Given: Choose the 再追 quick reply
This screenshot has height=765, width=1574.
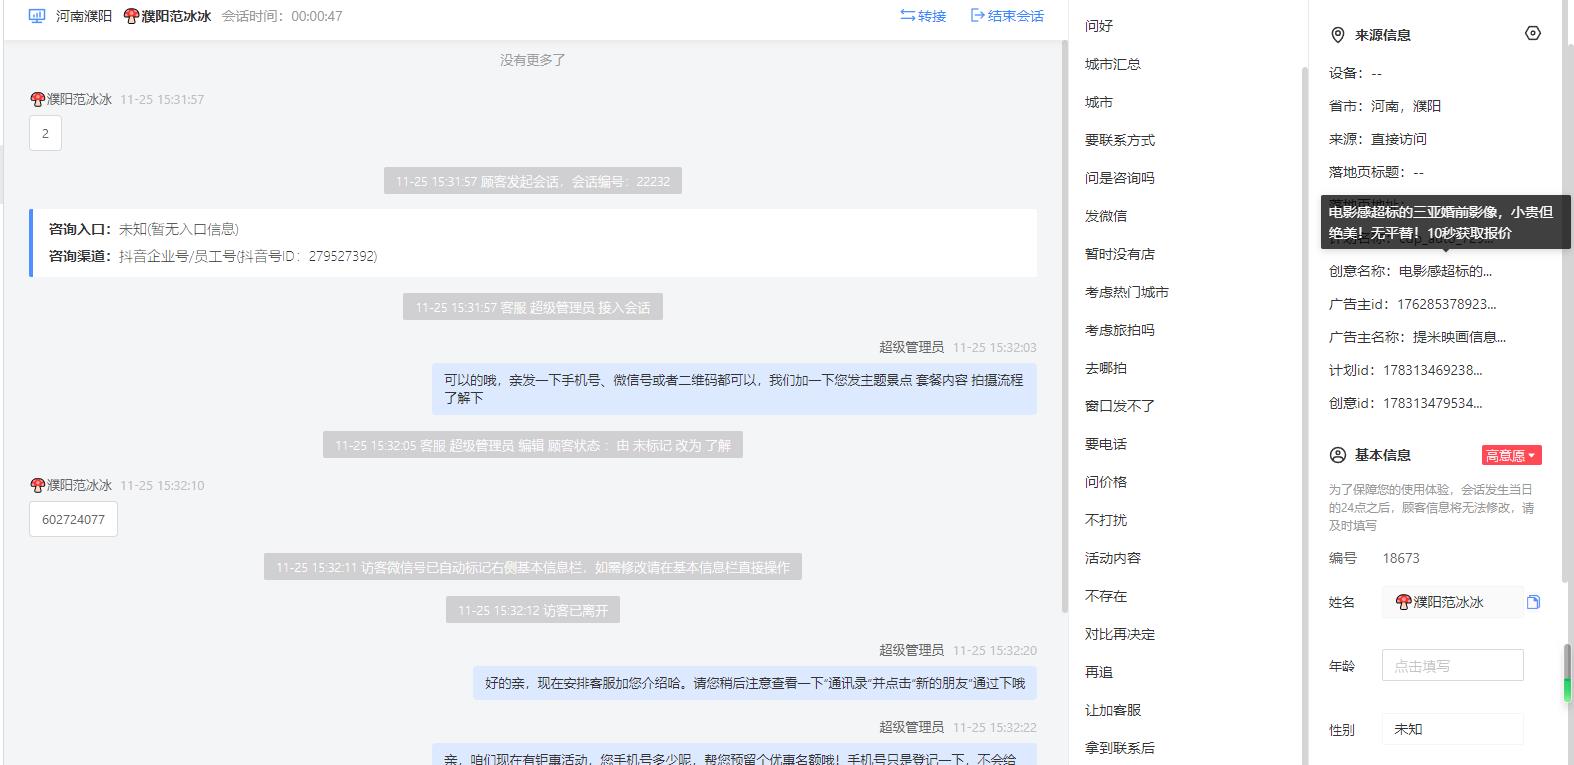Looking at the screenshot, I should (x=1099, y=672).
